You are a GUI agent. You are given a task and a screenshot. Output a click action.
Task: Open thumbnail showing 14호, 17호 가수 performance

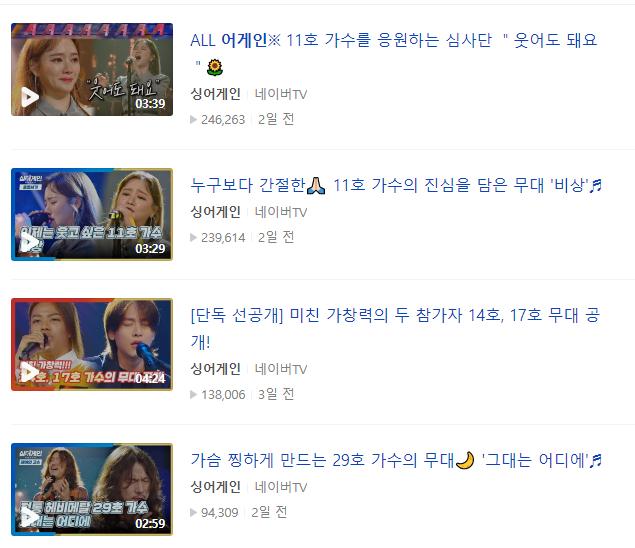coord(92,344)
